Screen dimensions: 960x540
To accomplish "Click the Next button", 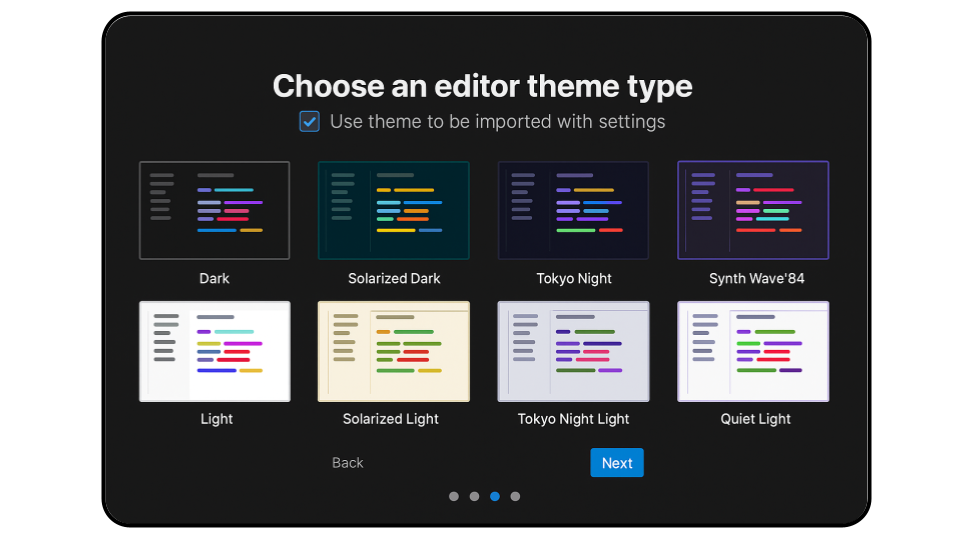I will pos(617,463).
